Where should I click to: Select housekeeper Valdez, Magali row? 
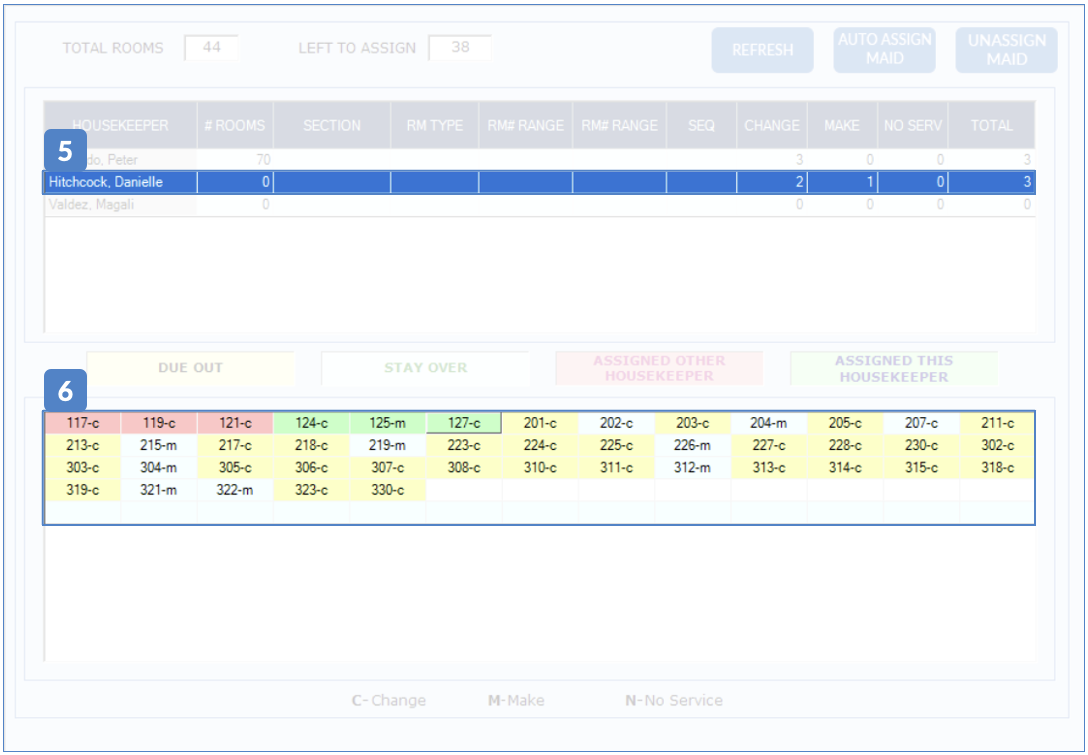[x=120, y=204]
